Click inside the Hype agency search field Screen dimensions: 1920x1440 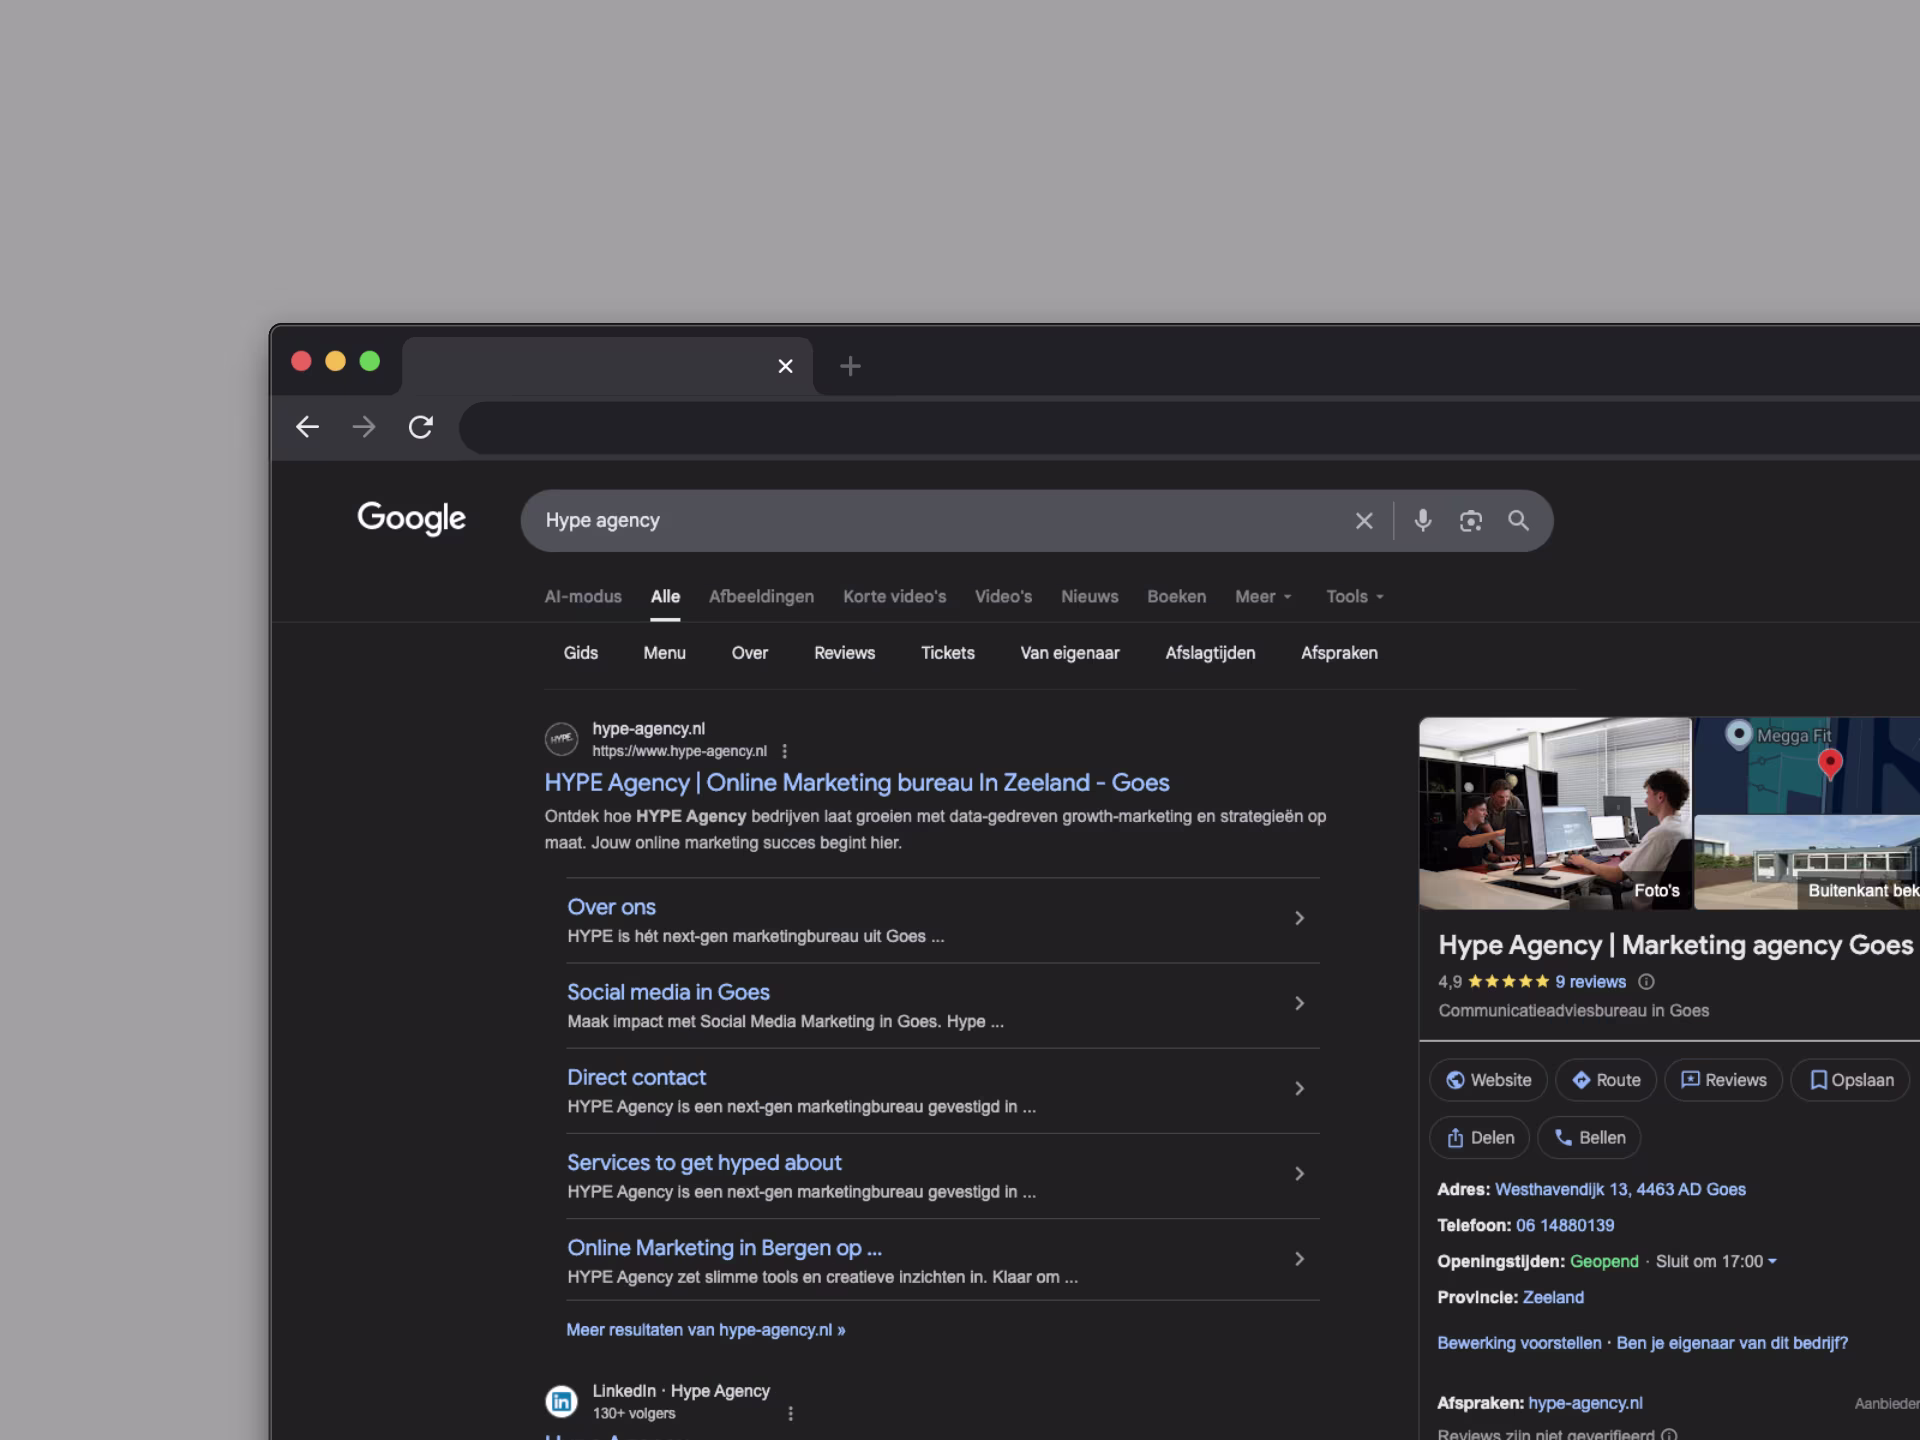click(x=900, y=520)
